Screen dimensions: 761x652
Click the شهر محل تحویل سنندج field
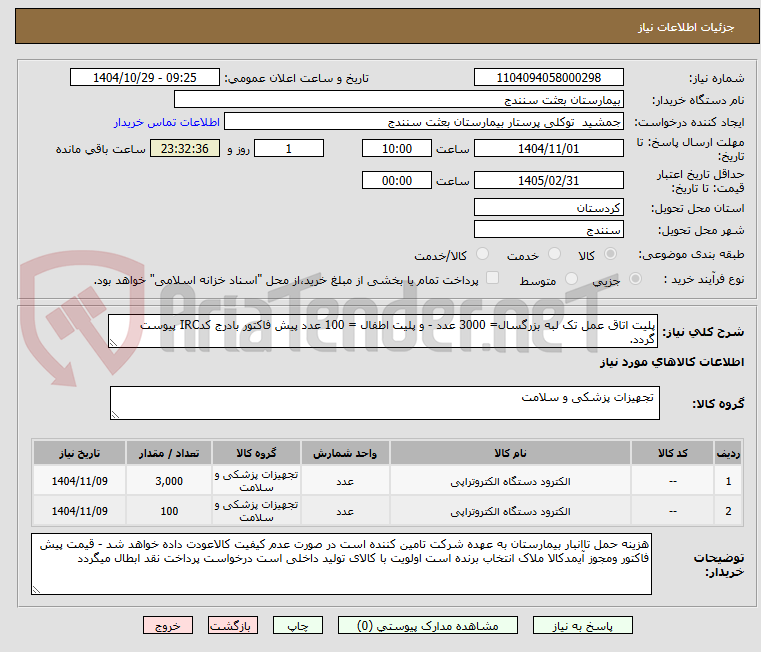coord(548,229)
